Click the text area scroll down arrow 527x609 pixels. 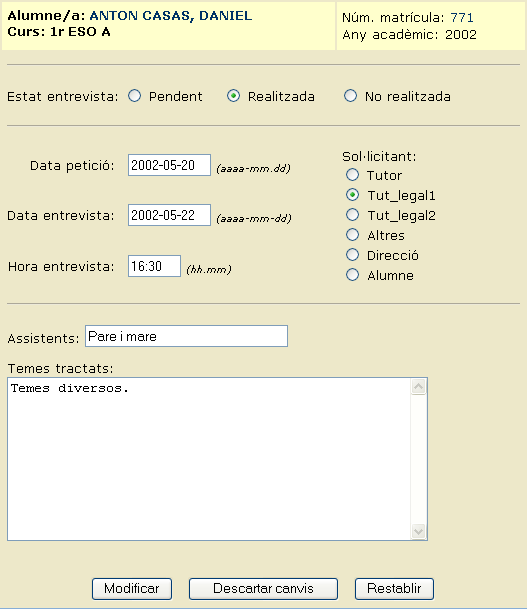coord(419,531)
